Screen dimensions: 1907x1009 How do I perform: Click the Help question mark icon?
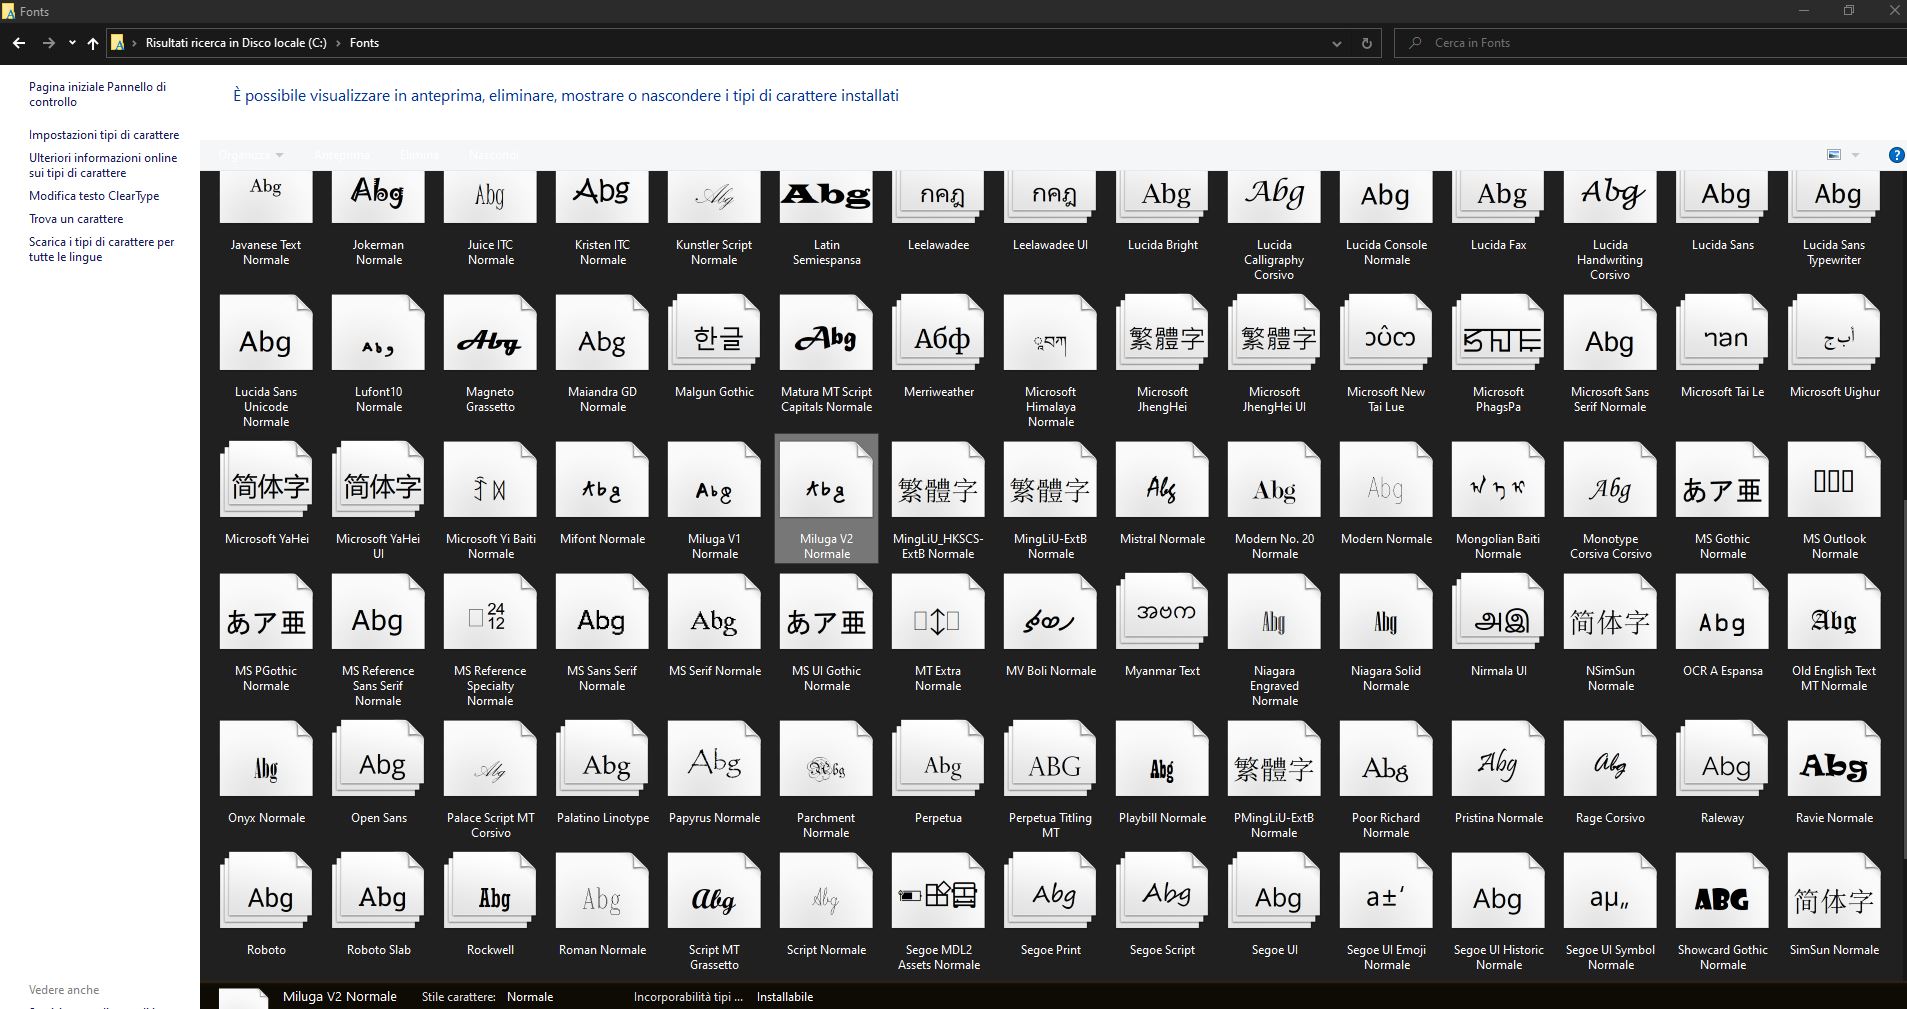click(1895, 155)
